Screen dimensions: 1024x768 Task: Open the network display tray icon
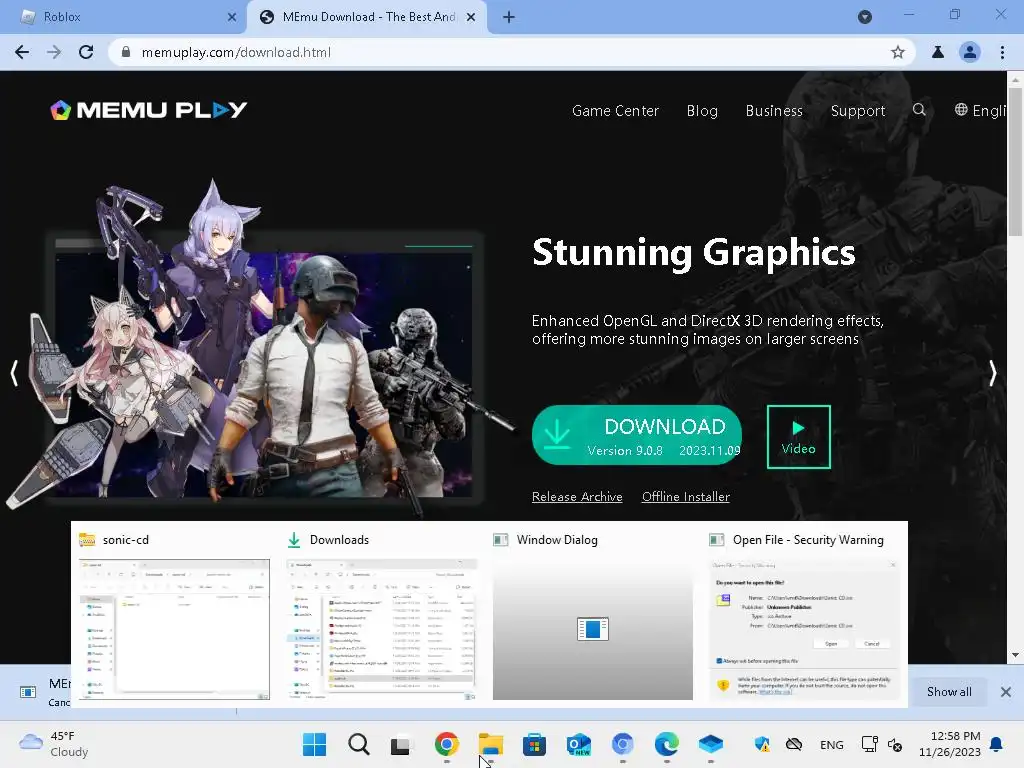pos(870,744)
